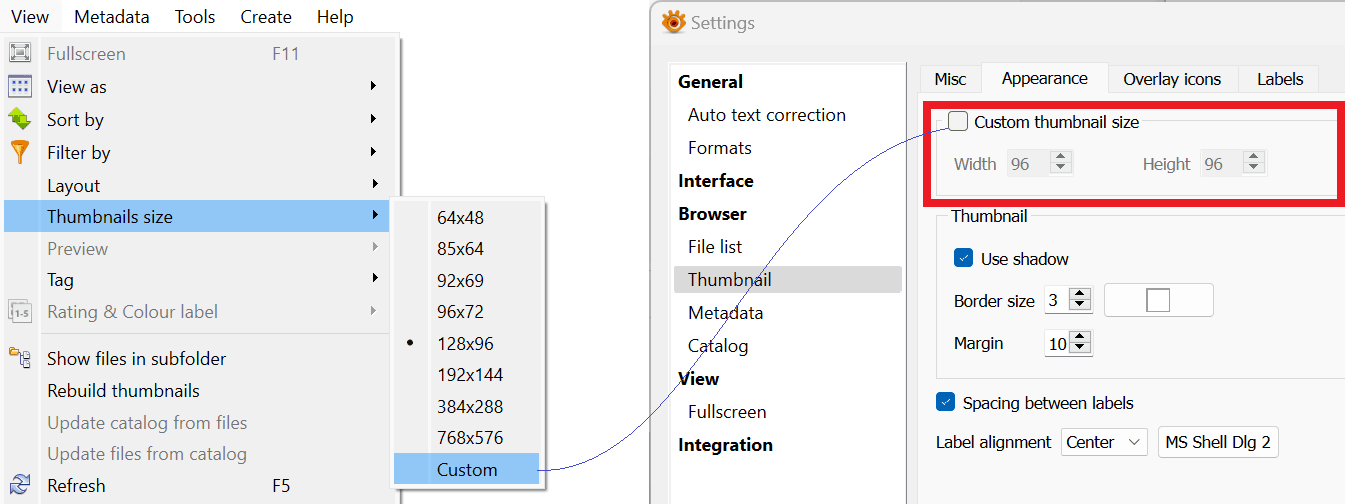Uncheck the Use shadow checkbox
This screenshot has width=1345, height=504.
tap(964, 258)
